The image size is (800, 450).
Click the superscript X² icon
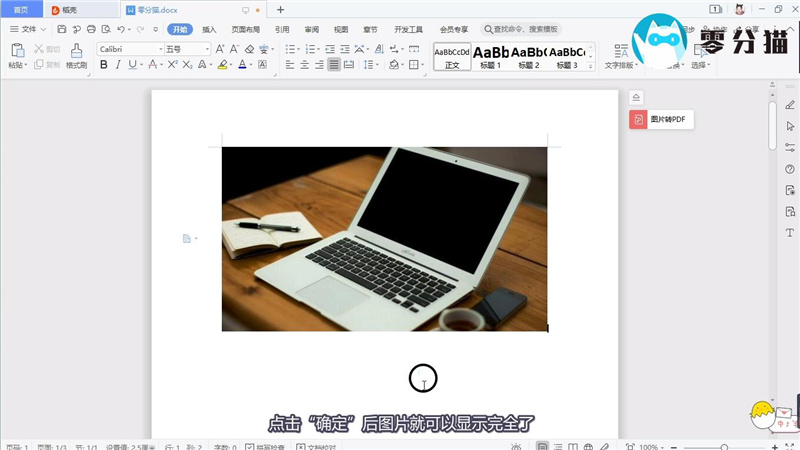point(172,65)
